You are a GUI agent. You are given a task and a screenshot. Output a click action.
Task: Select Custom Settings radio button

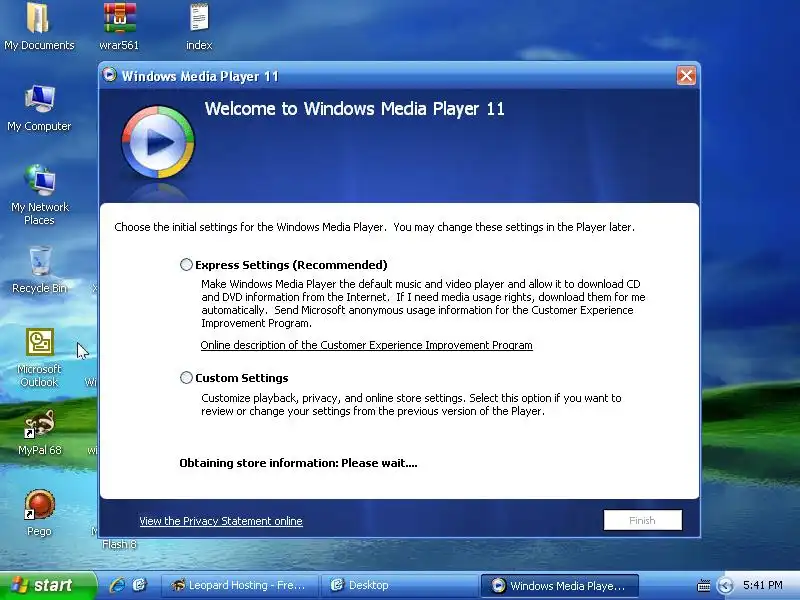click(x=186, y=378)
